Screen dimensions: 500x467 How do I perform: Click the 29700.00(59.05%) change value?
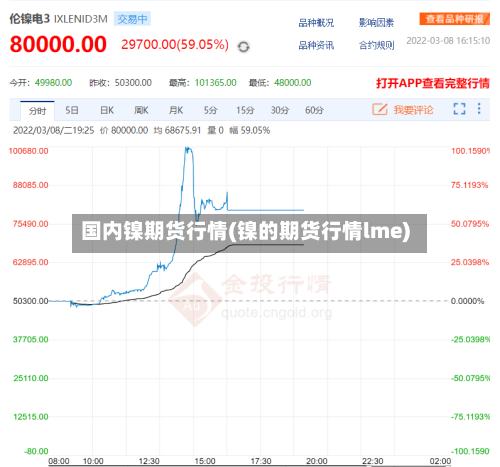(175, 45)
